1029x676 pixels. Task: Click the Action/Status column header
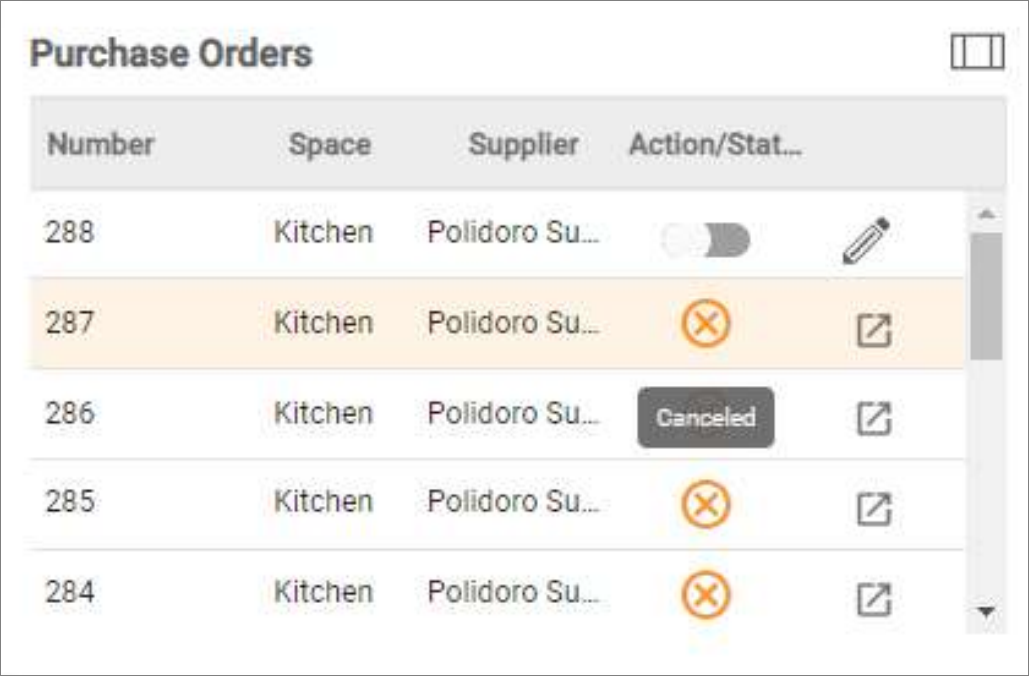pyautogui.click(x=715, y=144)
